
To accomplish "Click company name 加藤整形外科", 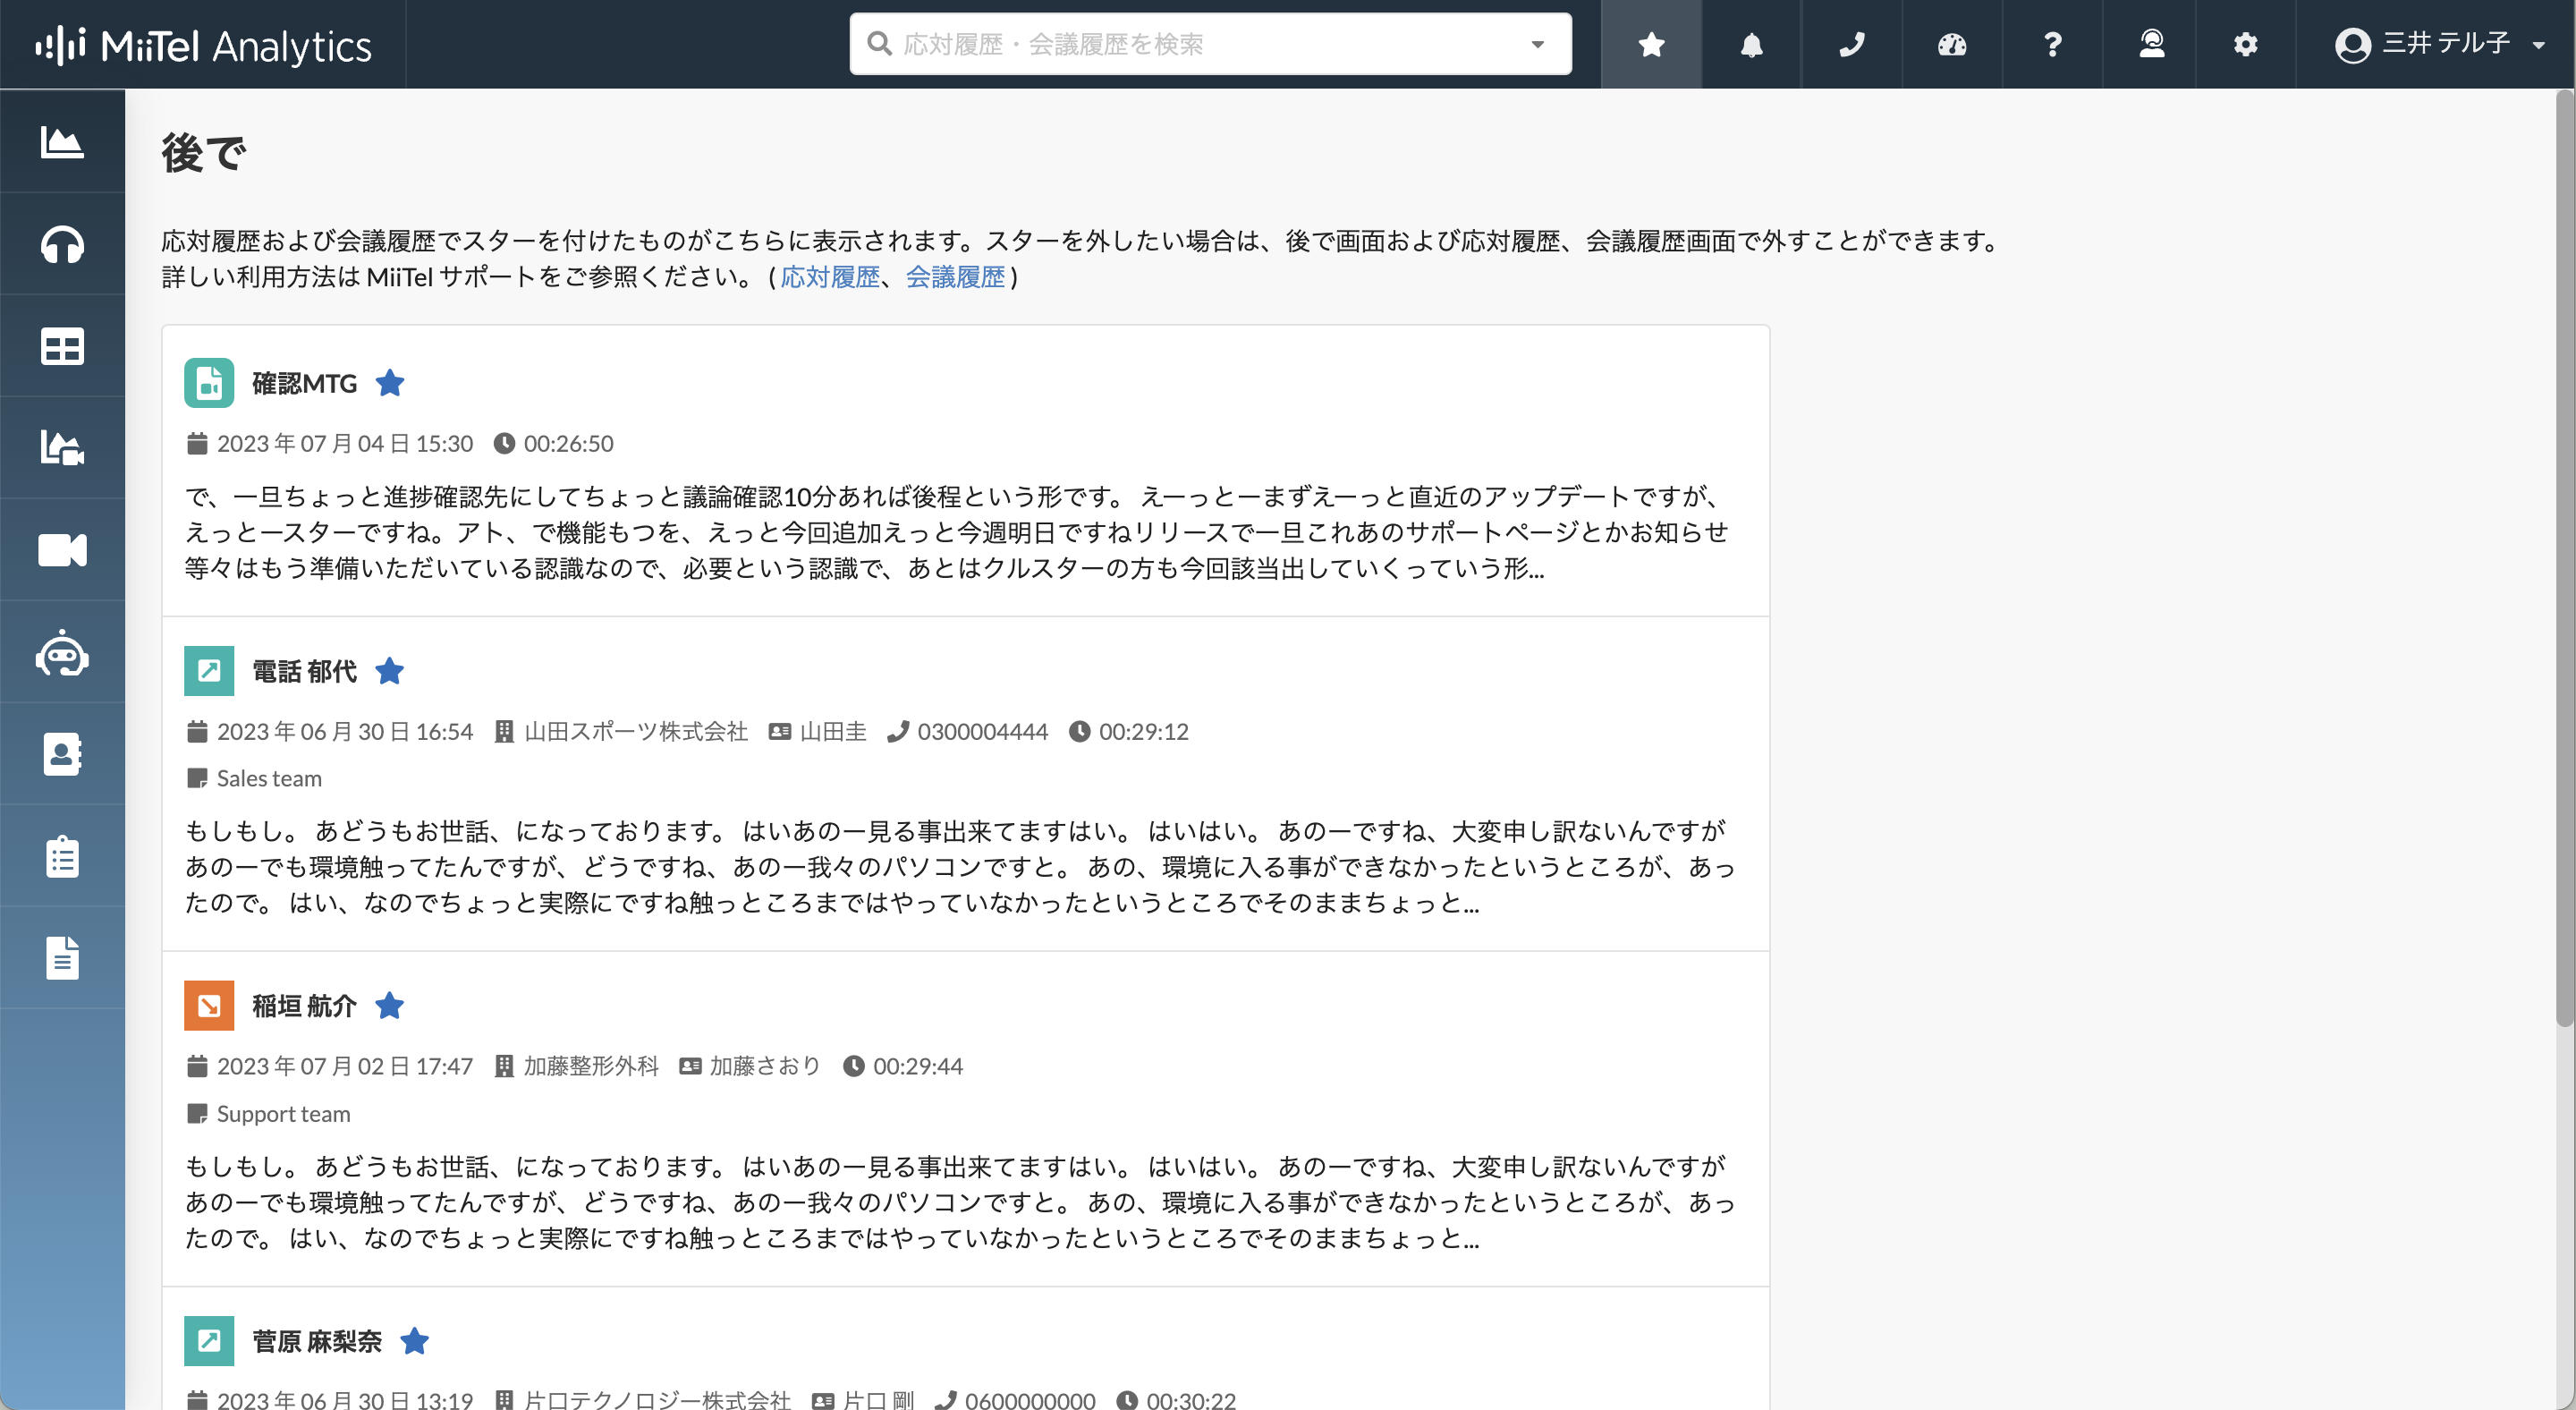I will coord(591,1066).
